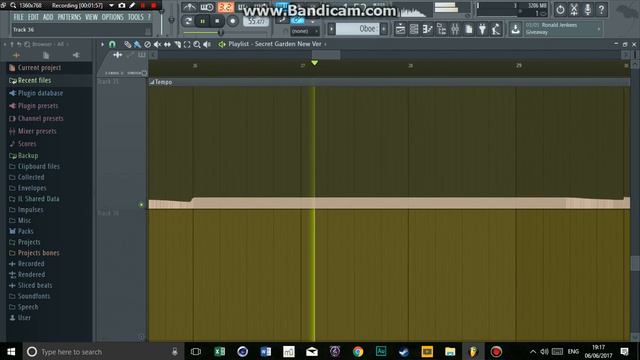Open the Mixer icon
The image size is (640, 360).
[455, 29]
